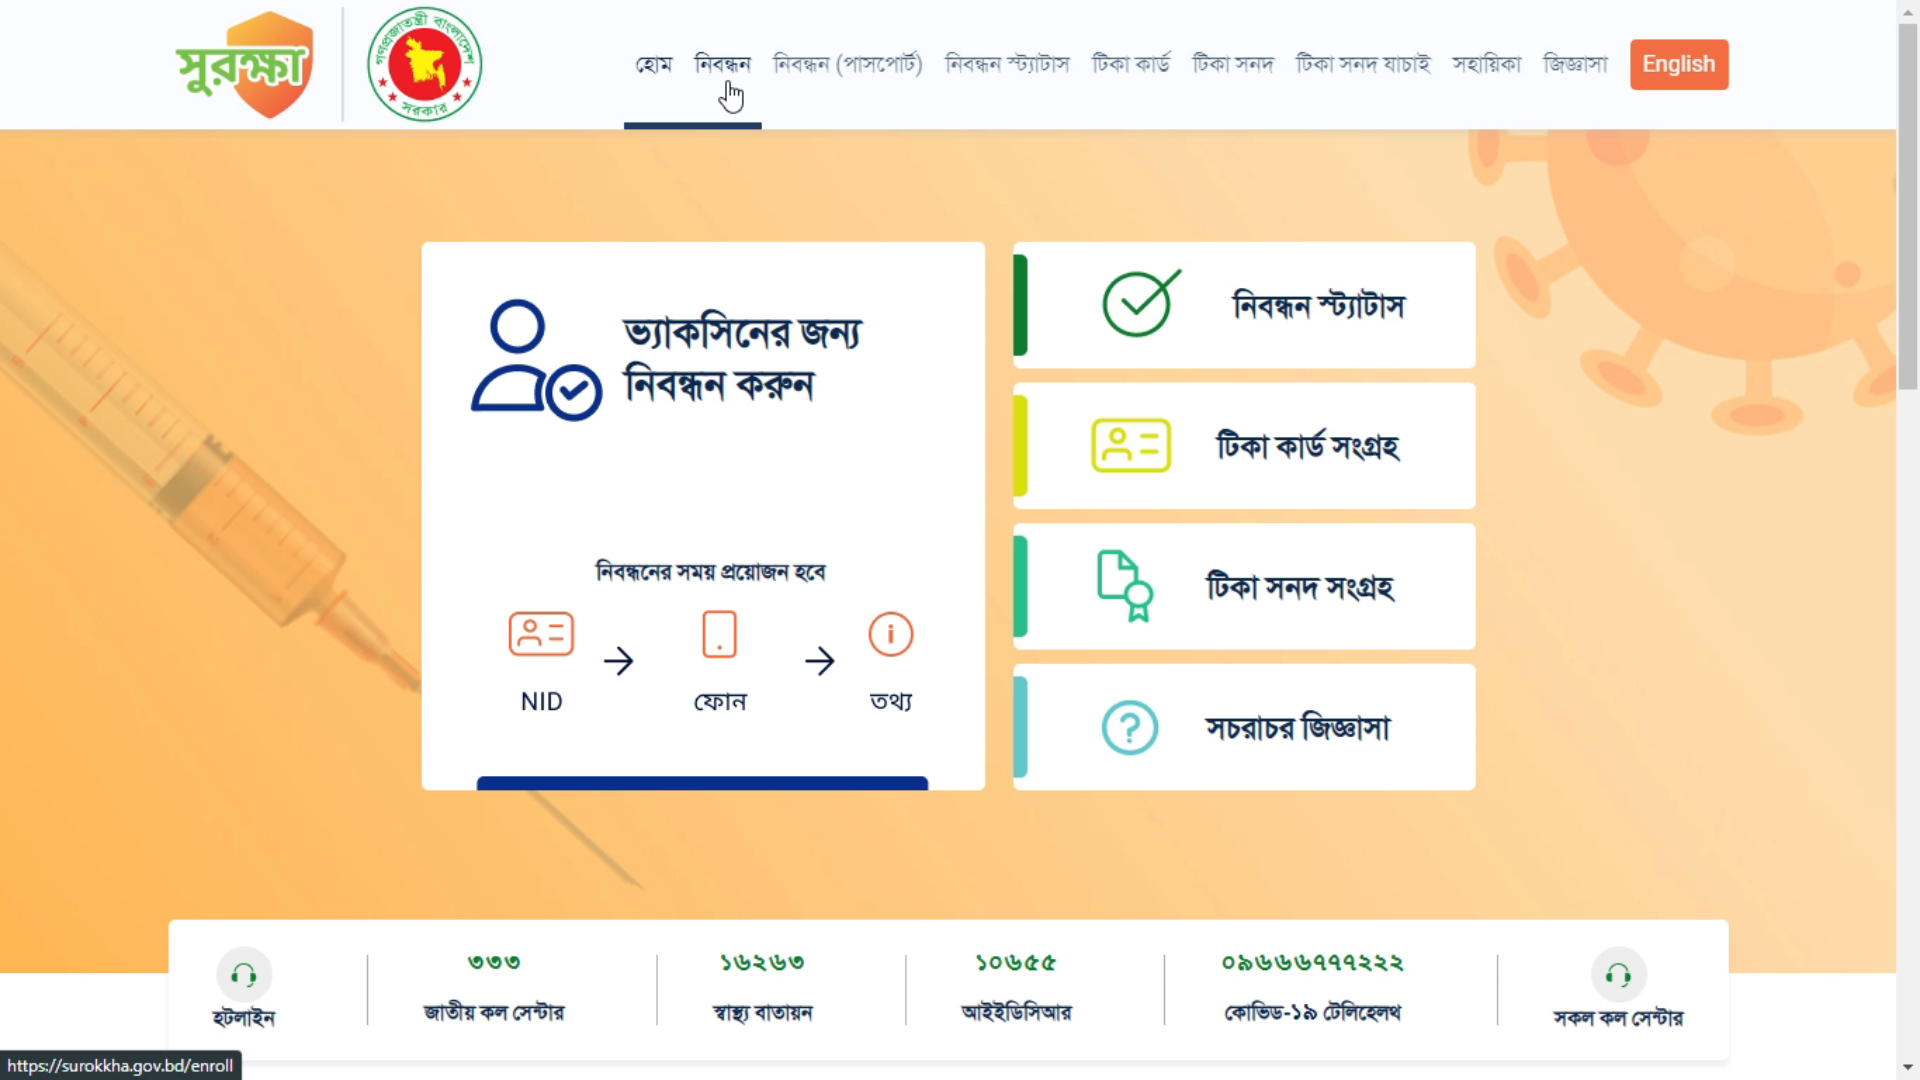The width and height of the screenshot is (1920, 1080).
Task: Click the yellow vaccine card icon
Action: pyautogui.click(x=1131, y=446)
